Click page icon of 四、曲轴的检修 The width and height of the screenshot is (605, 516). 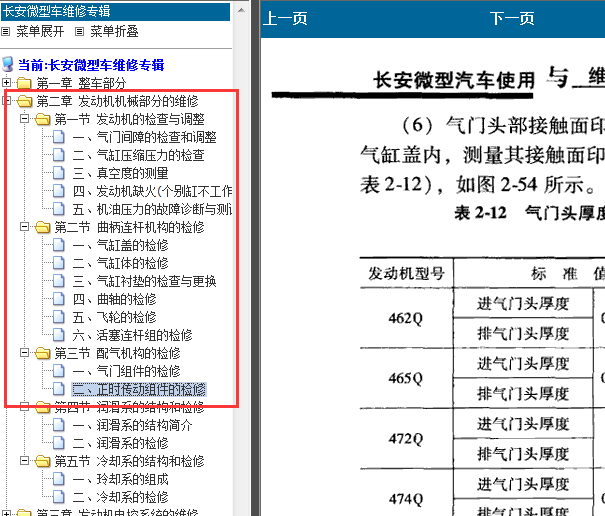click(x=59, y=299)
